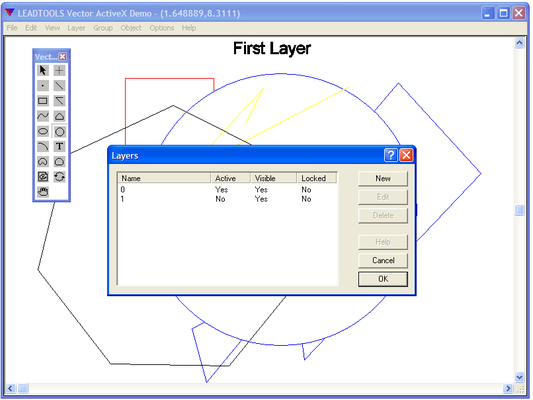Open the question mark help in Layers dialog
This screenshot has width=533, height=400.
[x=391, y=155]
